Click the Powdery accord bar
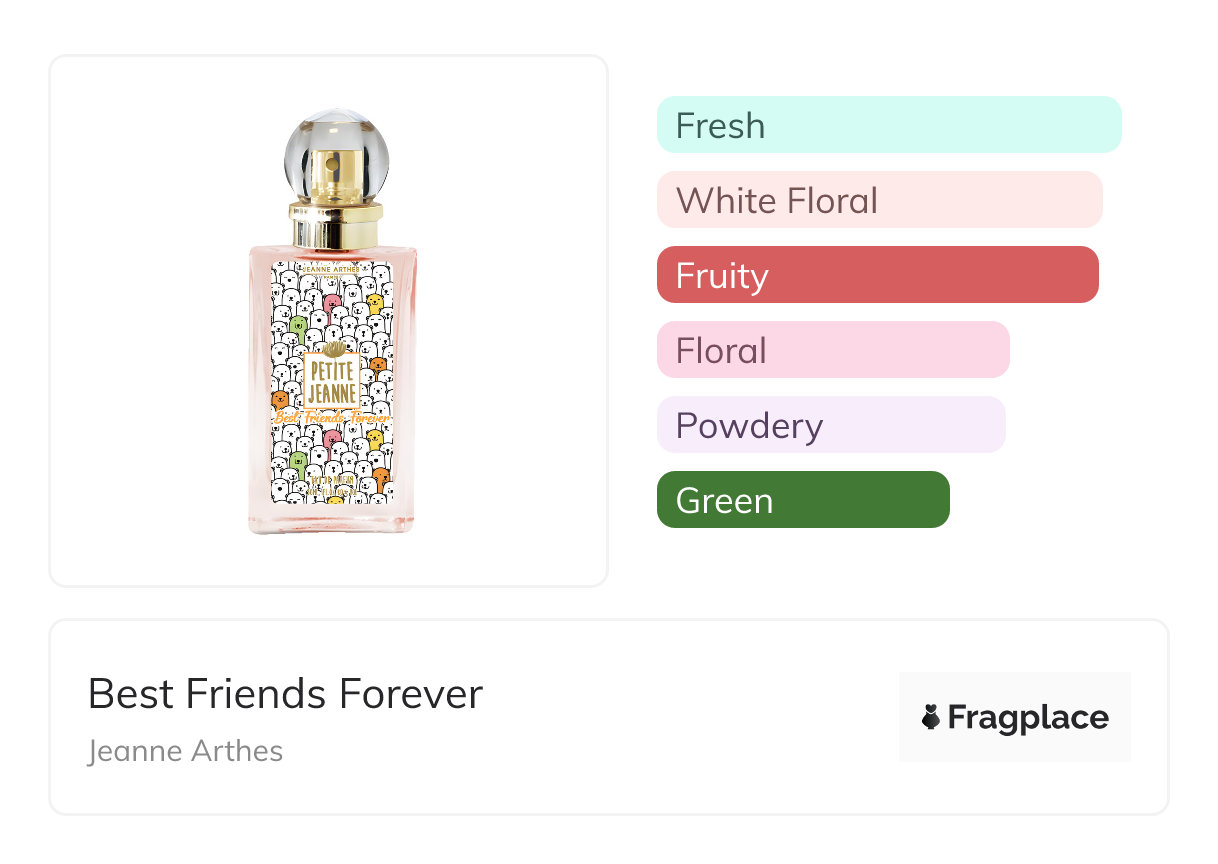This screenshot has width=1218, height=864. pos(831,425)
